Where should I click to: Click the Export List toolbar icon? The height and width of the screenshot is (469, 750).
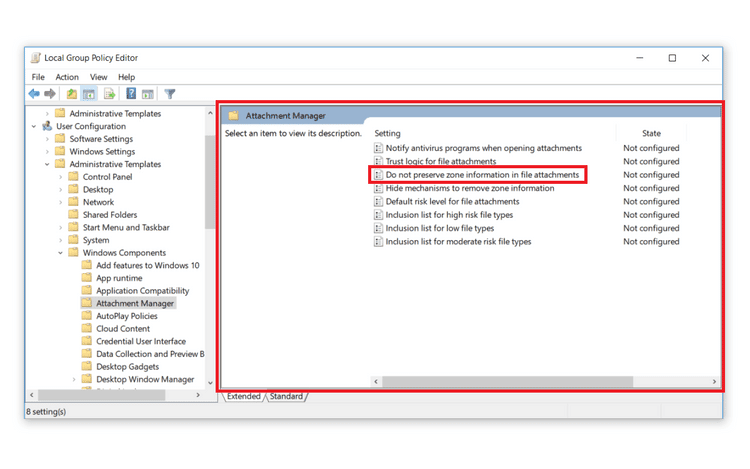coord(110,94)
